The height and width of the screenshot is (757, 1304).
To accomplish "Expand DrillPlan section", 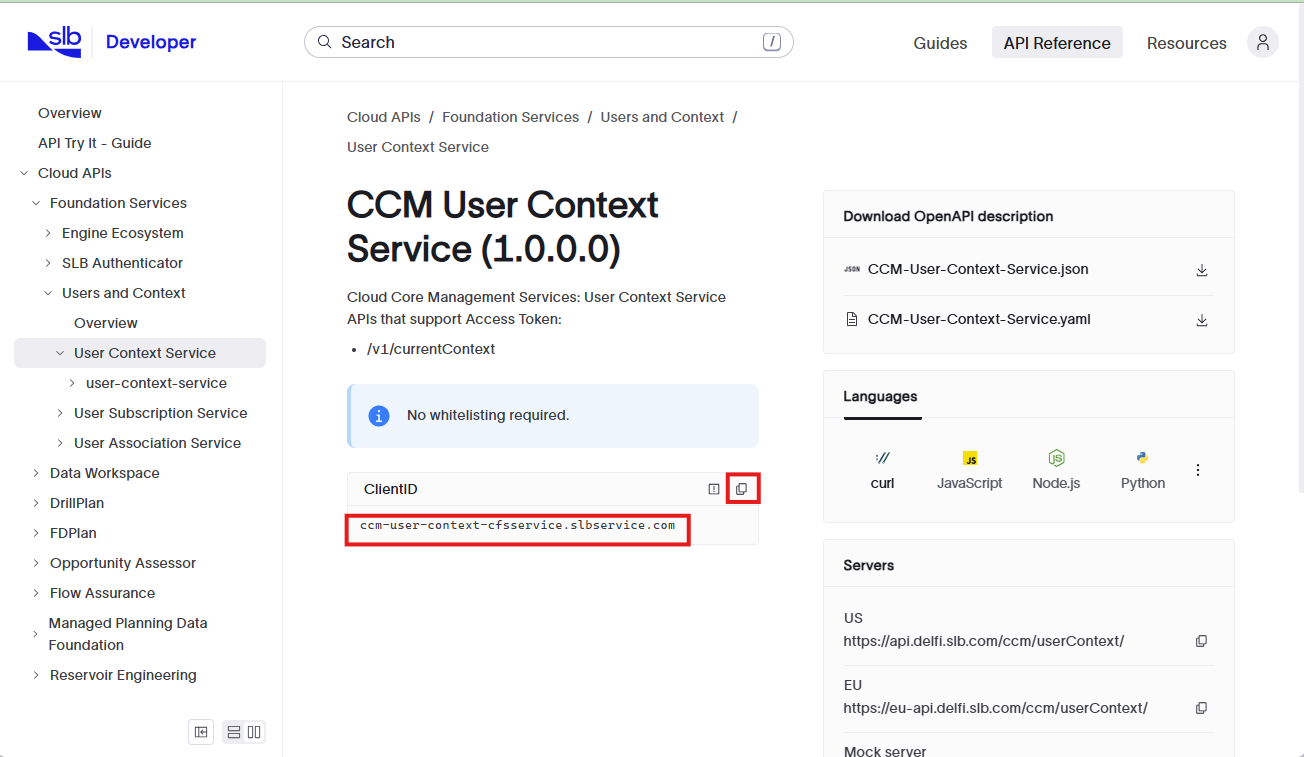I will 36,503.
